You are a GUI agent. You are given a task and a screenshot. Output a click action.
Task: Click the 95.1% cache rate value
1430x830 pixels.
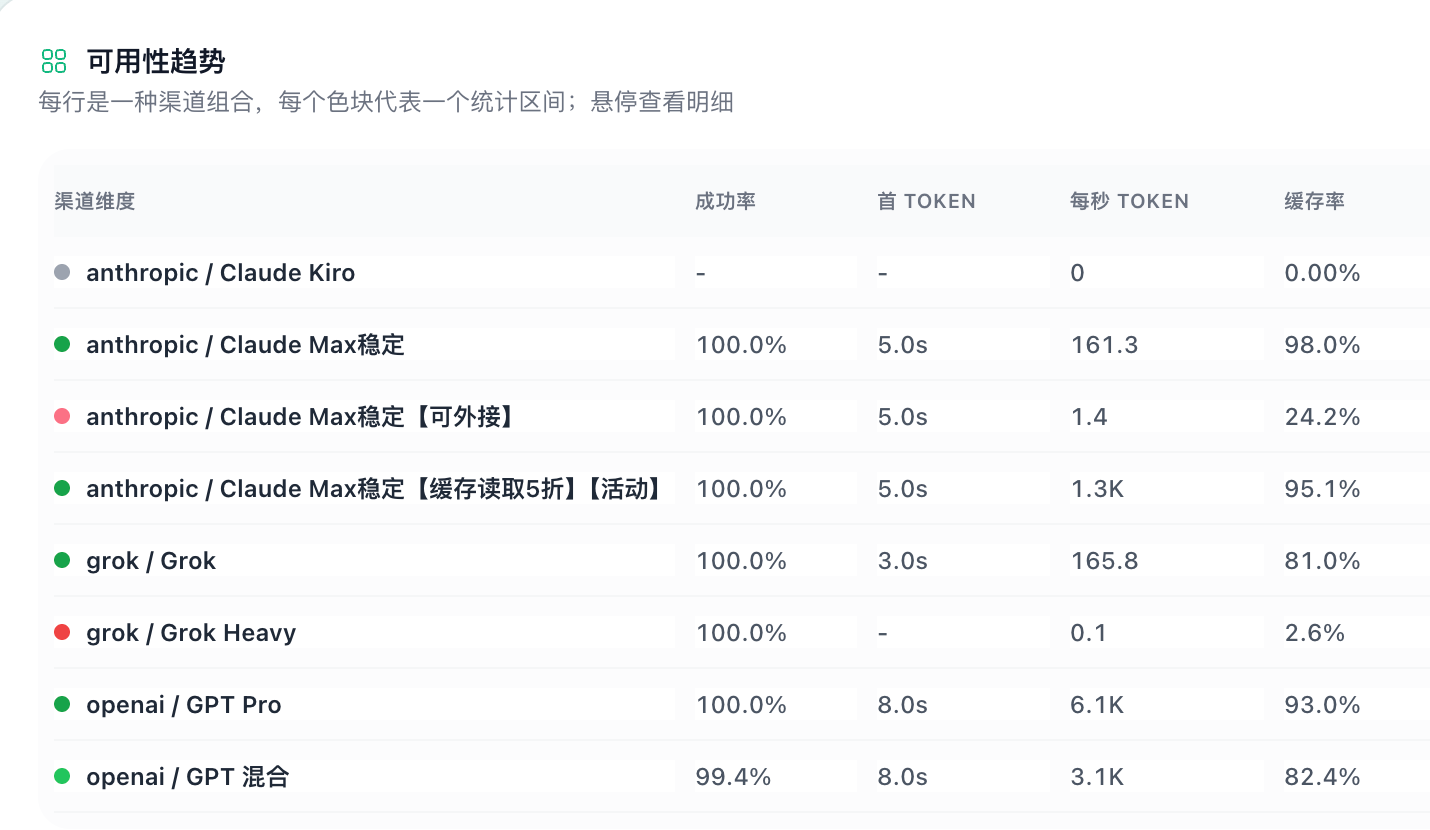tap(1323, 489)
